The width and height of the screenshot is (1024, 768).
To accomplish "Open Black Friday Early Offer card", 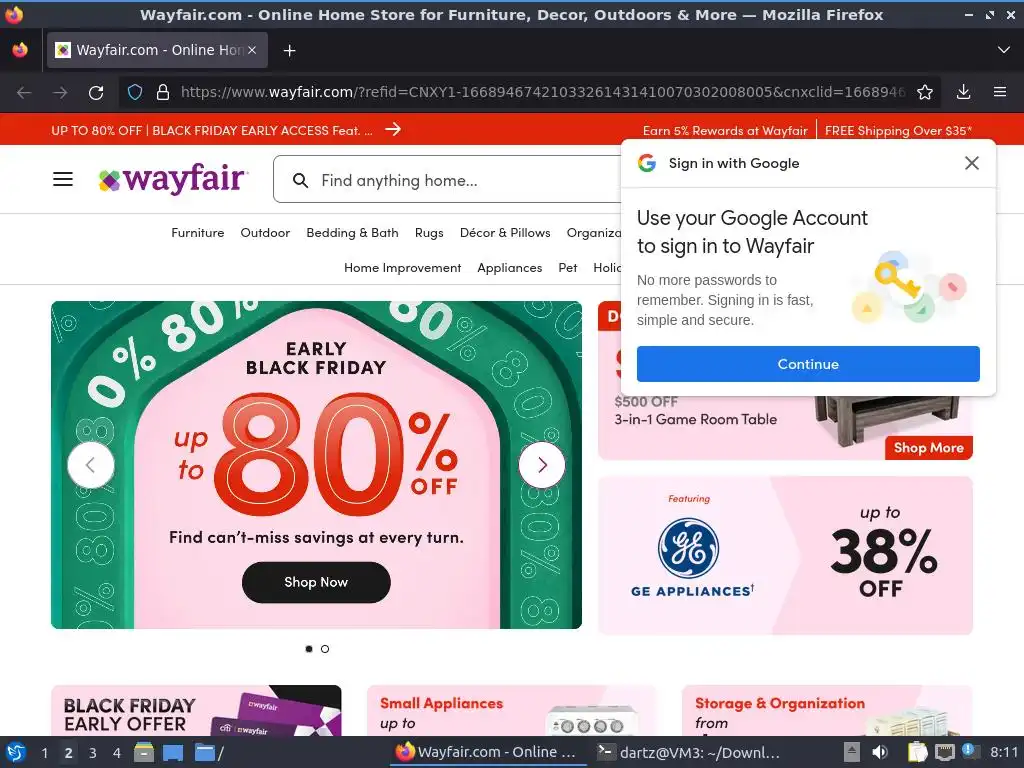I will (x=196, y=711).
